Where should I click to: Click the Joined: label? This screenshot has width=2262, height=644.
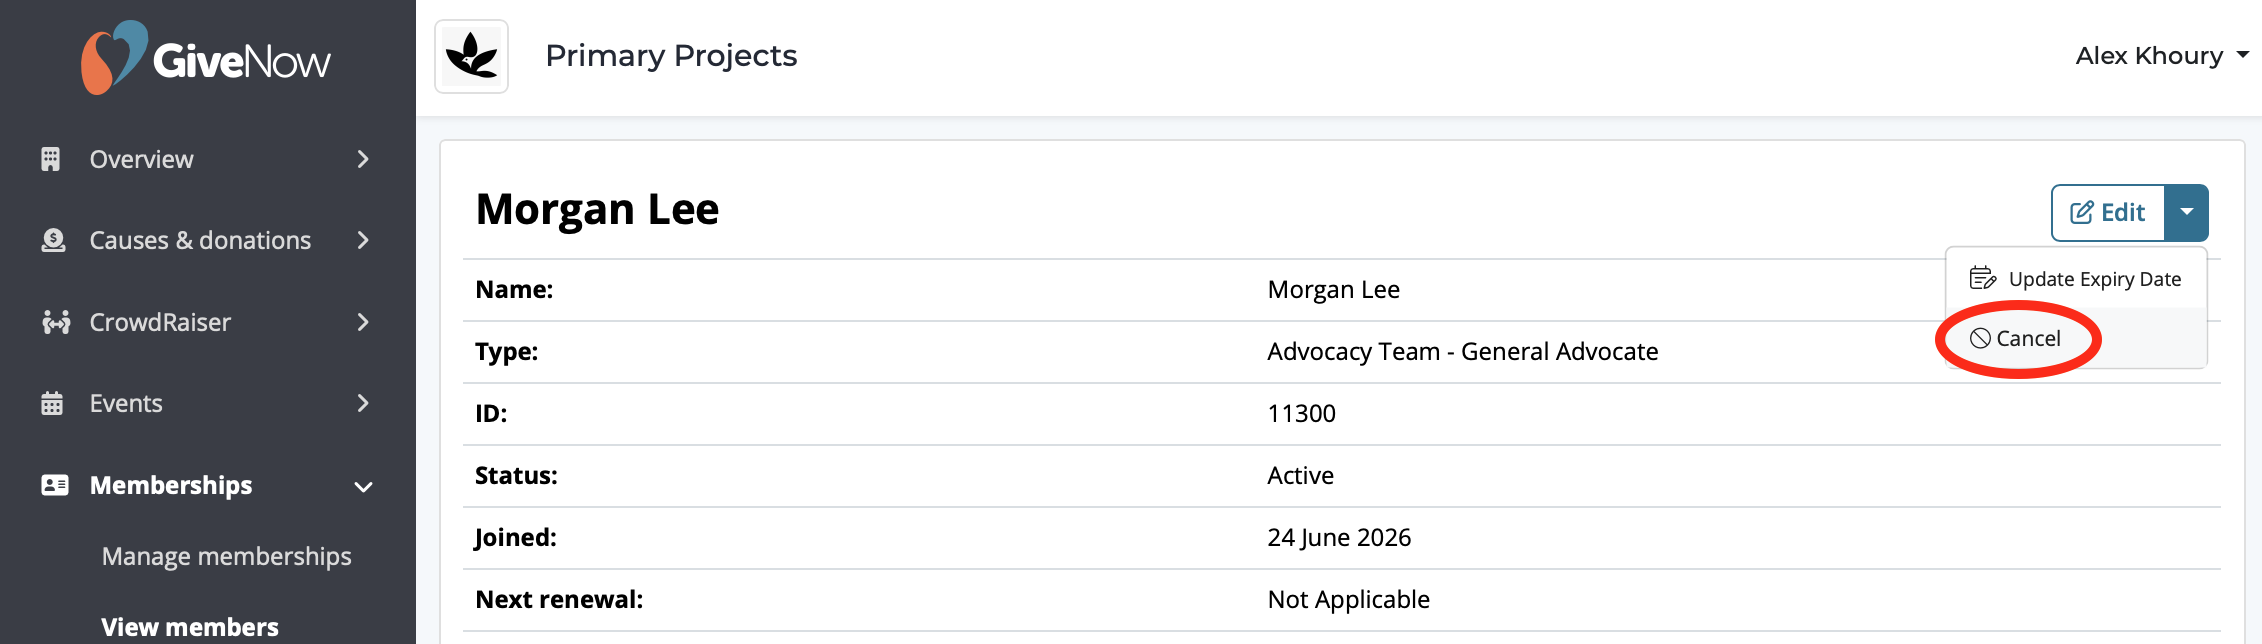(x=515, y=537)
